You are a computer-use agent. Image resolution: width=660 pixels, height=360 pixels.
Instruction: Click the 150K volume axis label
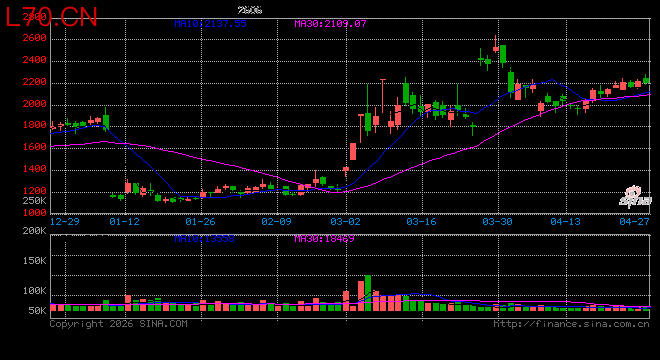coord(35,261)
